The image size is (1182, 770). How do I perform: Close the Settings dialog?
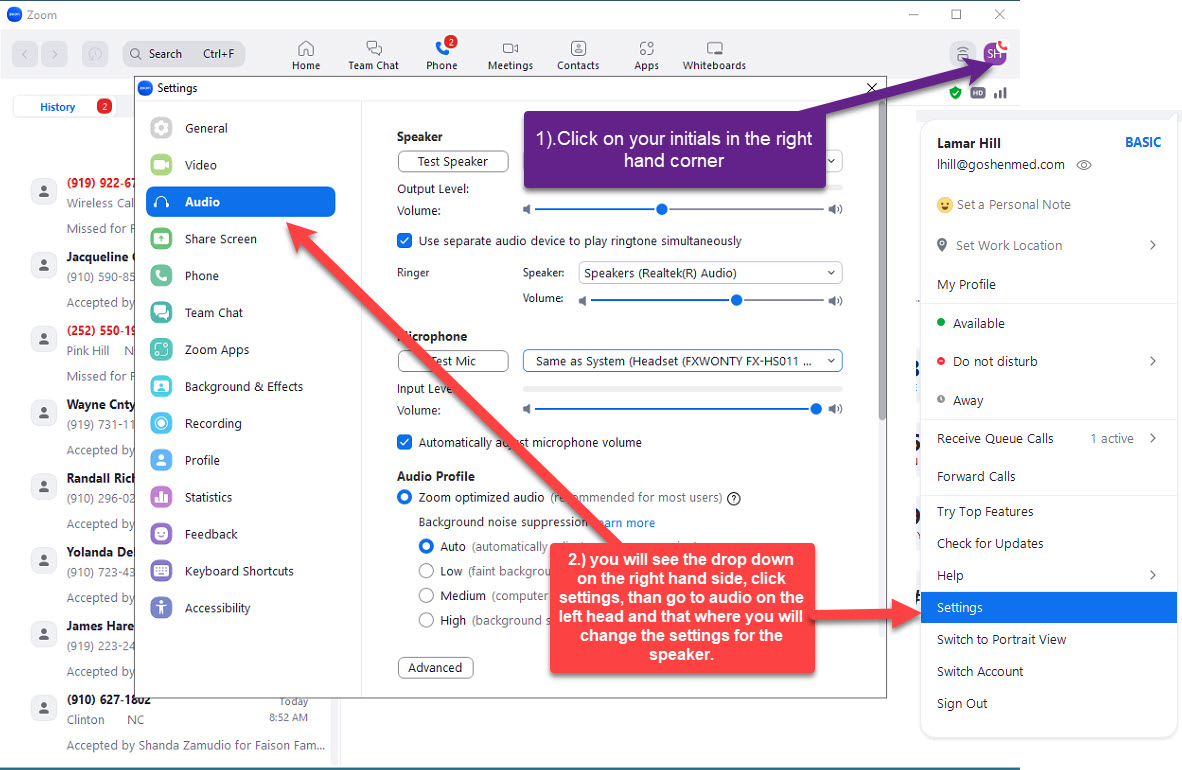click(871, 88)
